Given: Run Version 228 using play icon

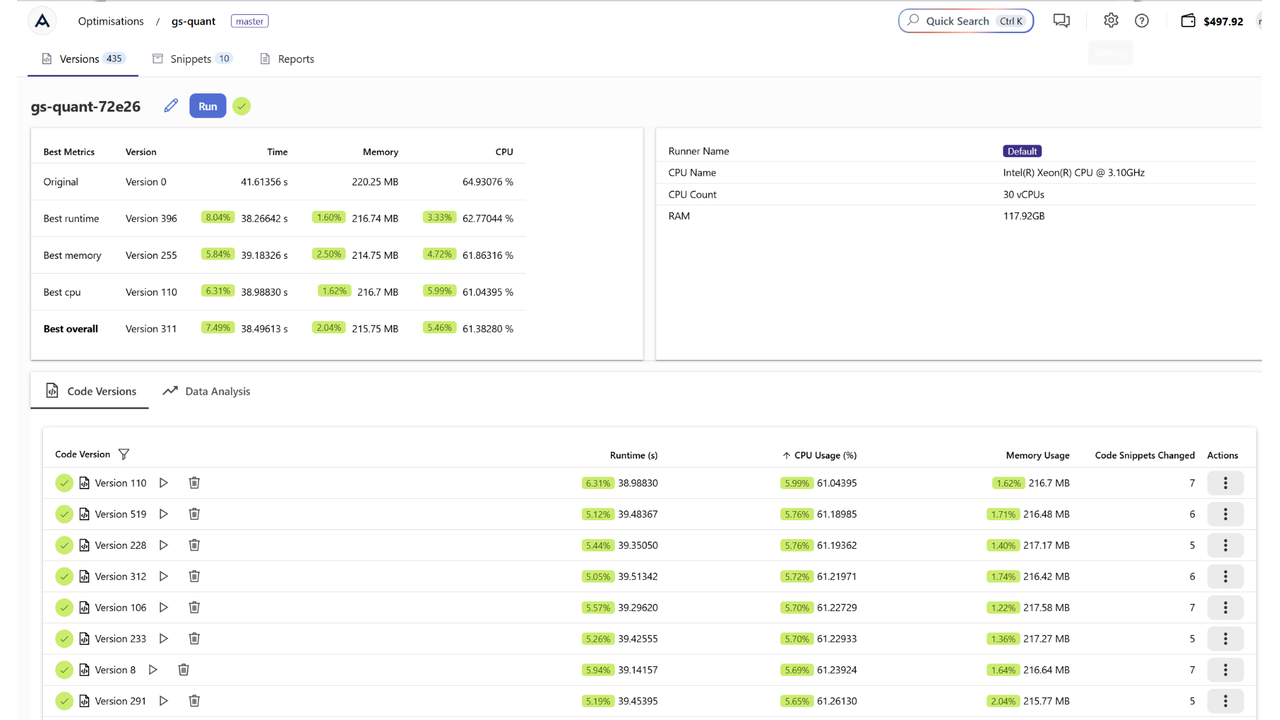Looking at the screenshot, I should (164, 545).
